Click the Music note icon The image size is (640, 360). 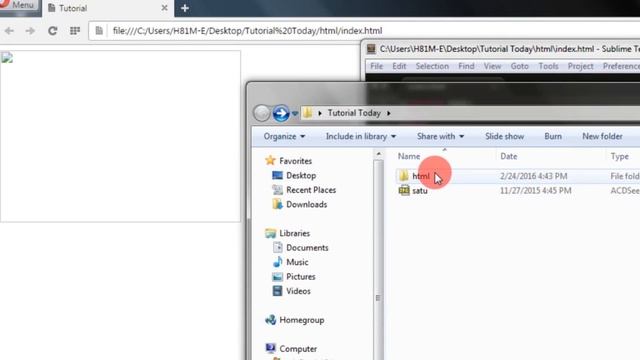pos(278,262)
